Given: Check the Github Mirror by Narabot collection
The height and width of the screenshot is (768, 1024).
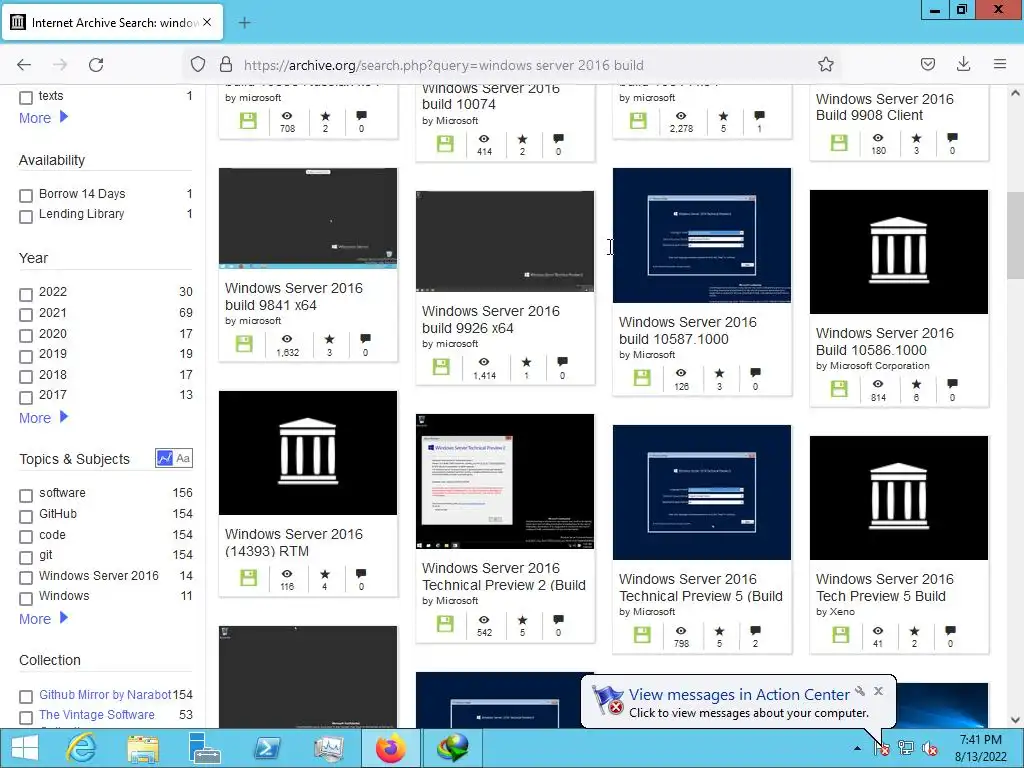Looking at the screenshot, I should 26,697.
